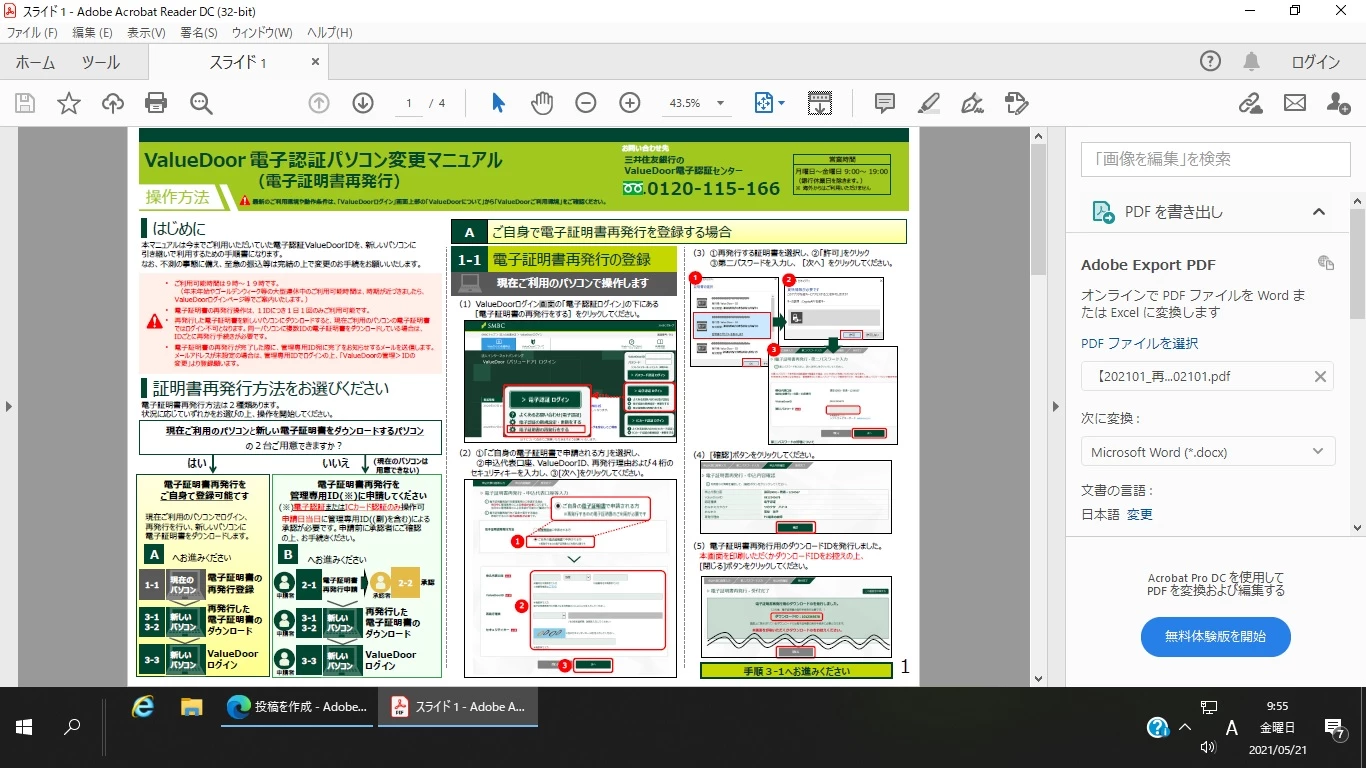Image resolution: width=1366 pixels, height=768 pixels.
Task: Click the stamp tool icon
Action: coord(1016,103)
